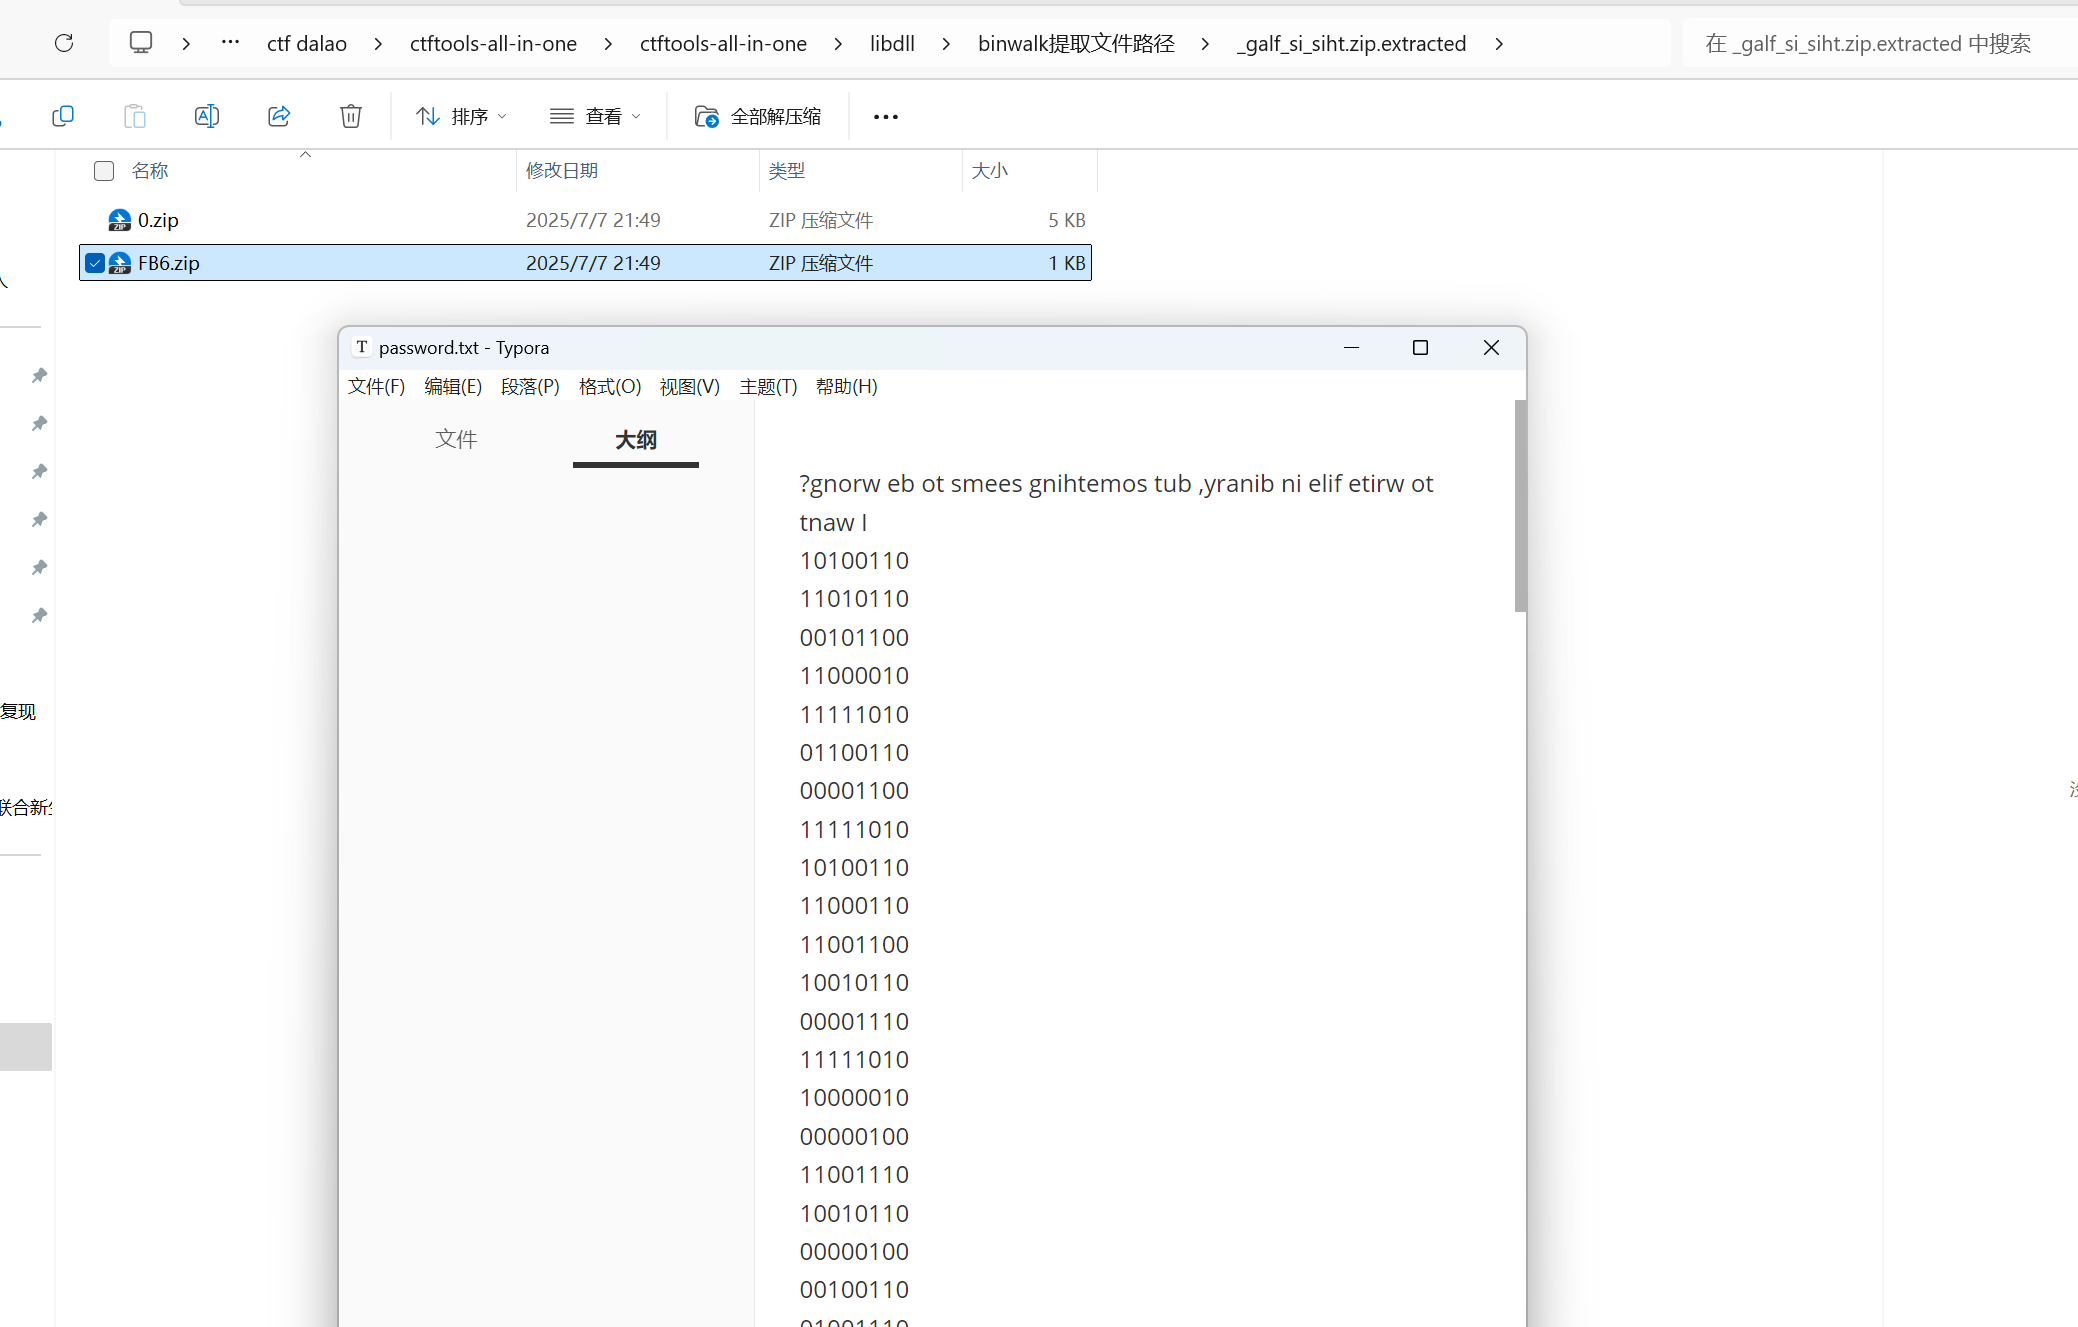
Task: Click the Explorer delete trash icon
Action: point(351,116)
